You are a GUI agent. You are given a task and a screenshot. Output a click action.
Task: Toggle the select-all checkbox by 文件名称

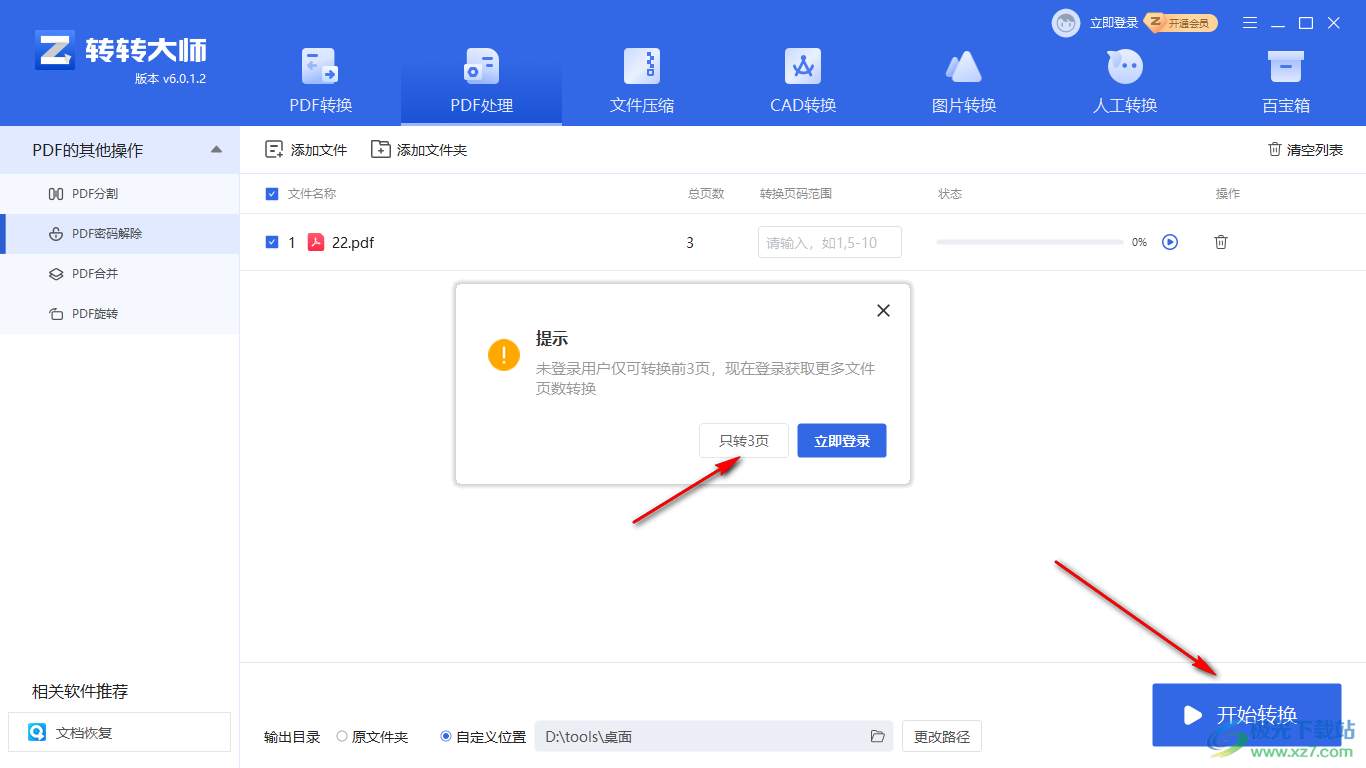pyautogui.click(x=272, y=194)
